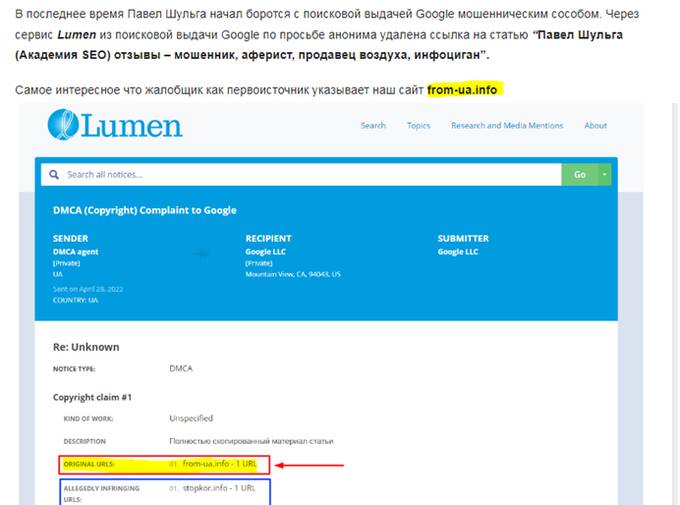Click the highlighted 'from-ua.info' text in article
Image resolution: width=680 pixels, height=505 pixels.
pyautogui.click(x=462, y=90)
